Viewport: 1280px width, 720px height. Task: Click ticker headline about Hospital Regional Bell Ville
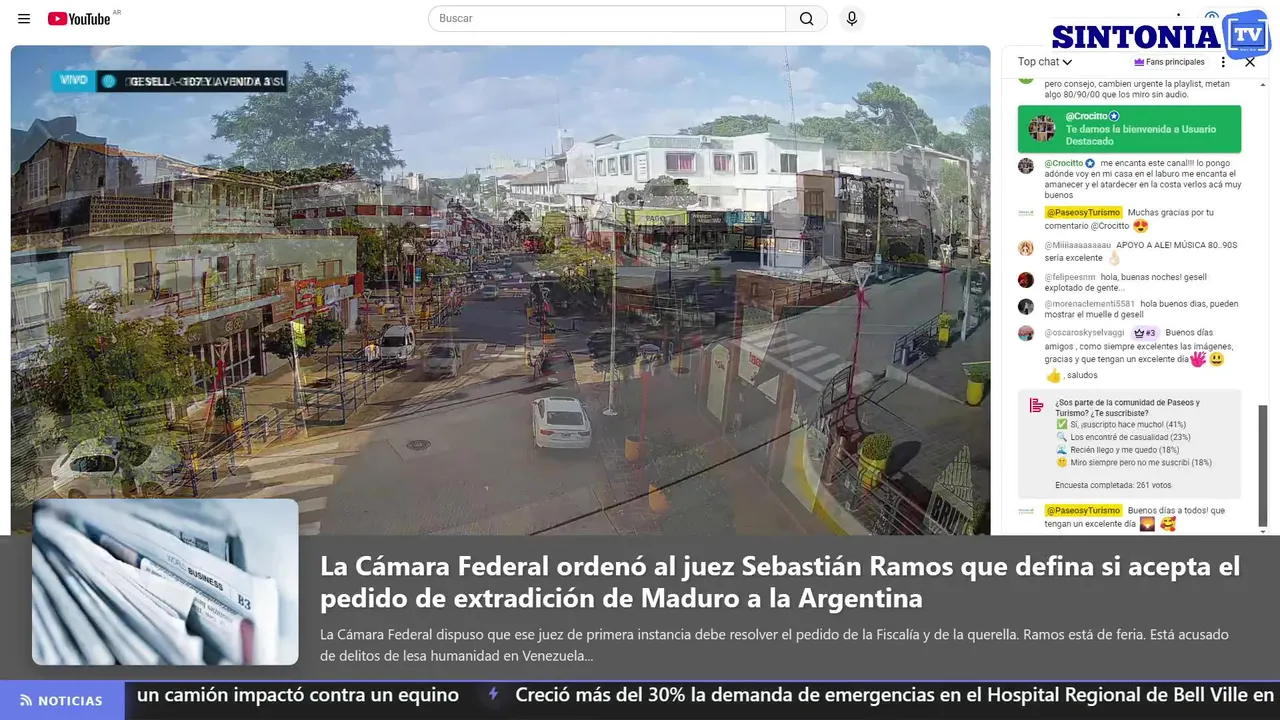tap(894, 695)
